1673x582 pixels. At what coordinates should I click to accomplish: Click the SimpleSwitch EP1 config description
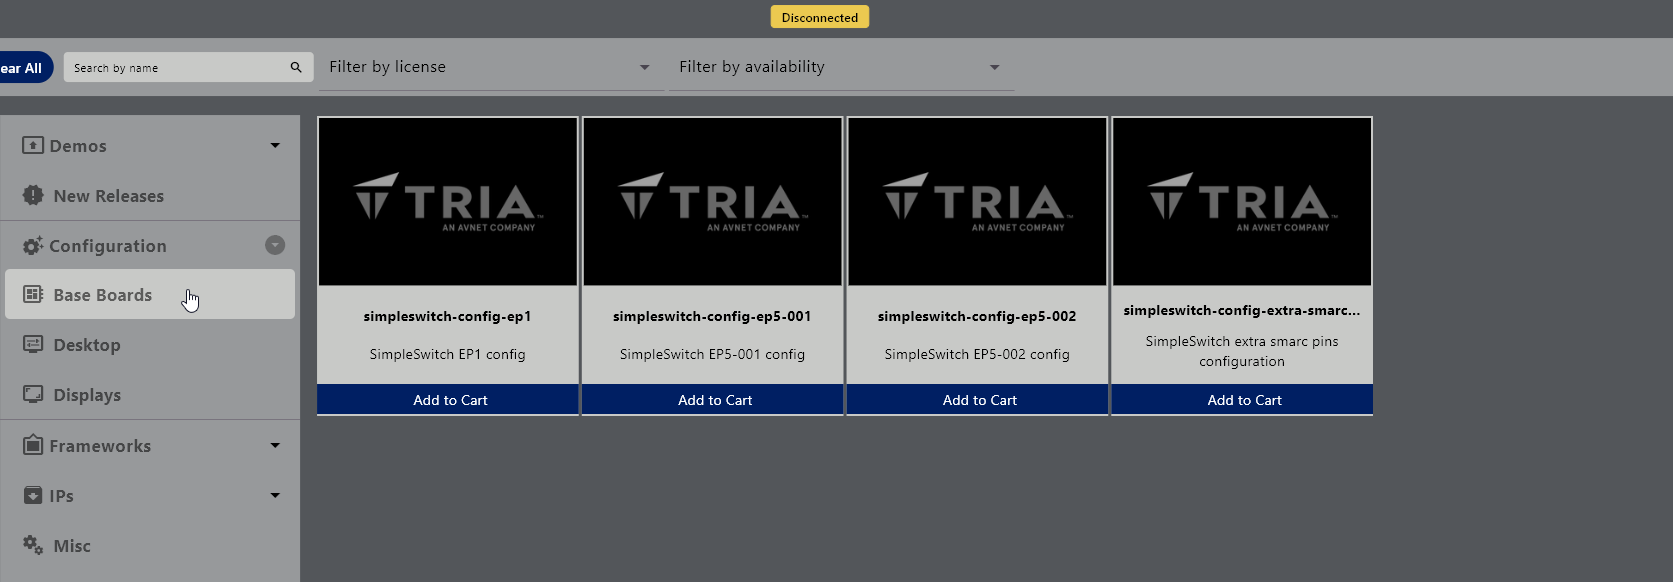click(448, 354)
